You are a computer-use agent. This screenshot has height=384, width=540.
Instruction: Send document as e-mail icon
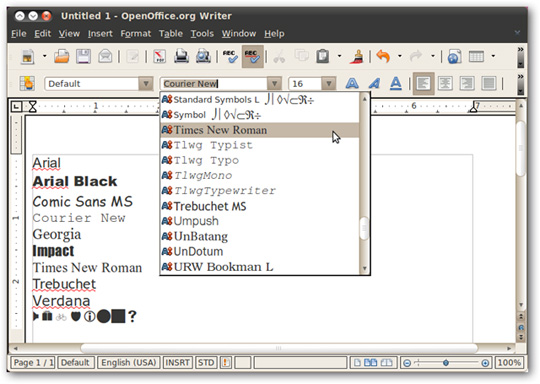(x=105, y=56)
